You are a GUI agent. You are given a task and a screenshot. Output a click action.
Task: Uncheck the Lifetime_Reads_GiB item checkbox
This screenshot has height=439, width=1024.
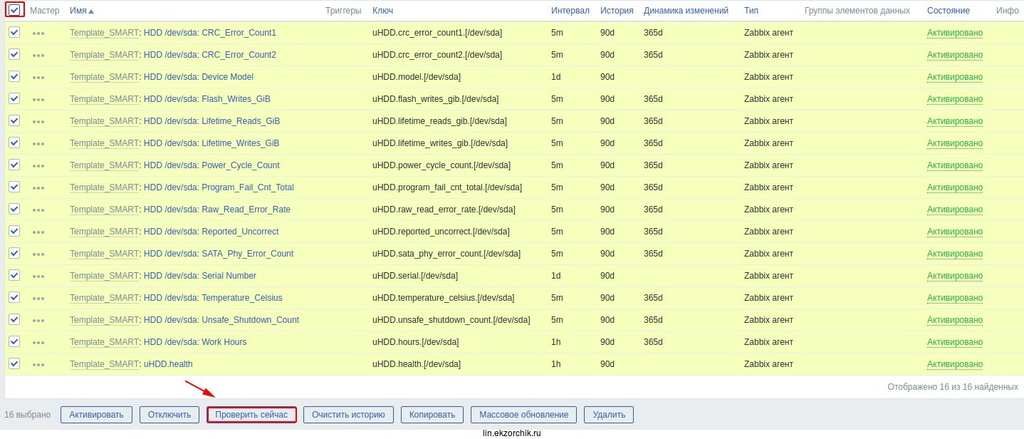click(14, 121)
